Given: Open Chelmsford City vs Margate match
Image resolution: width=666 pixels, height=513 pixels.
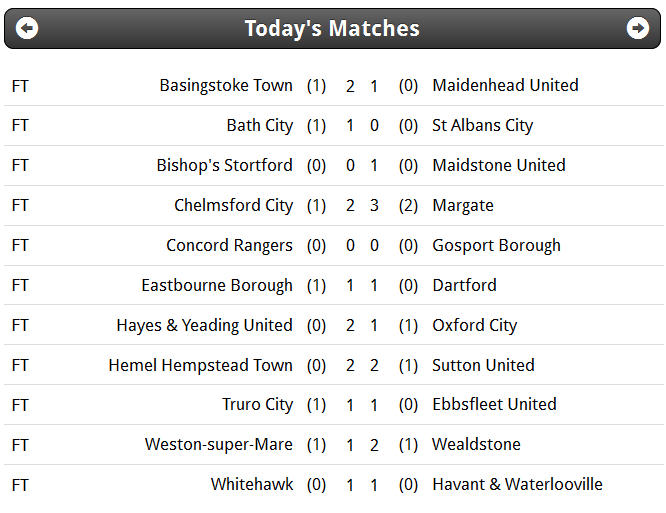Looking at the screenshot, I should [333, 206].
